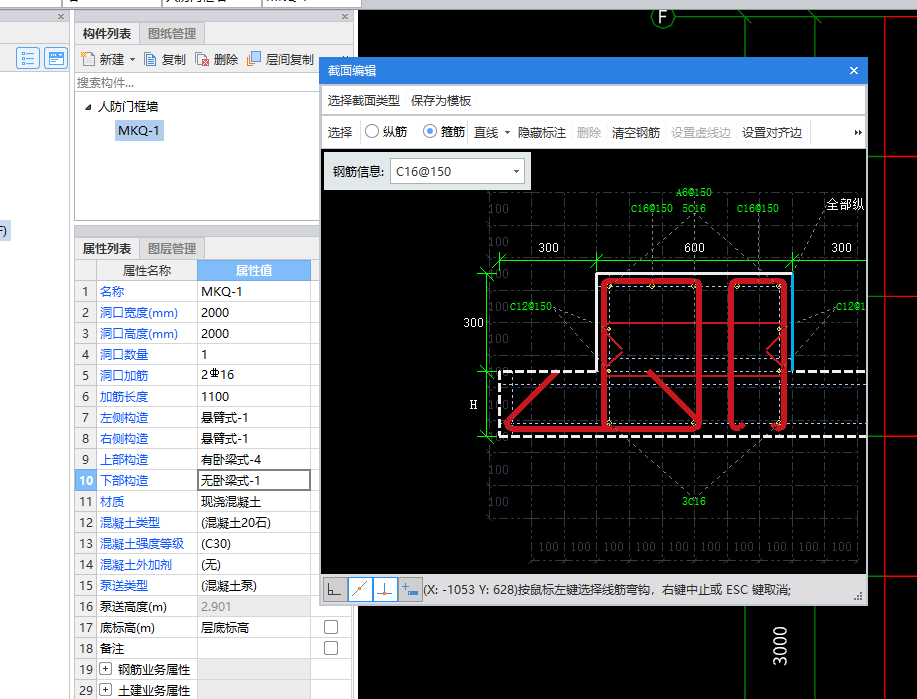Check the 底标高 row checkbox

(331, 627)
